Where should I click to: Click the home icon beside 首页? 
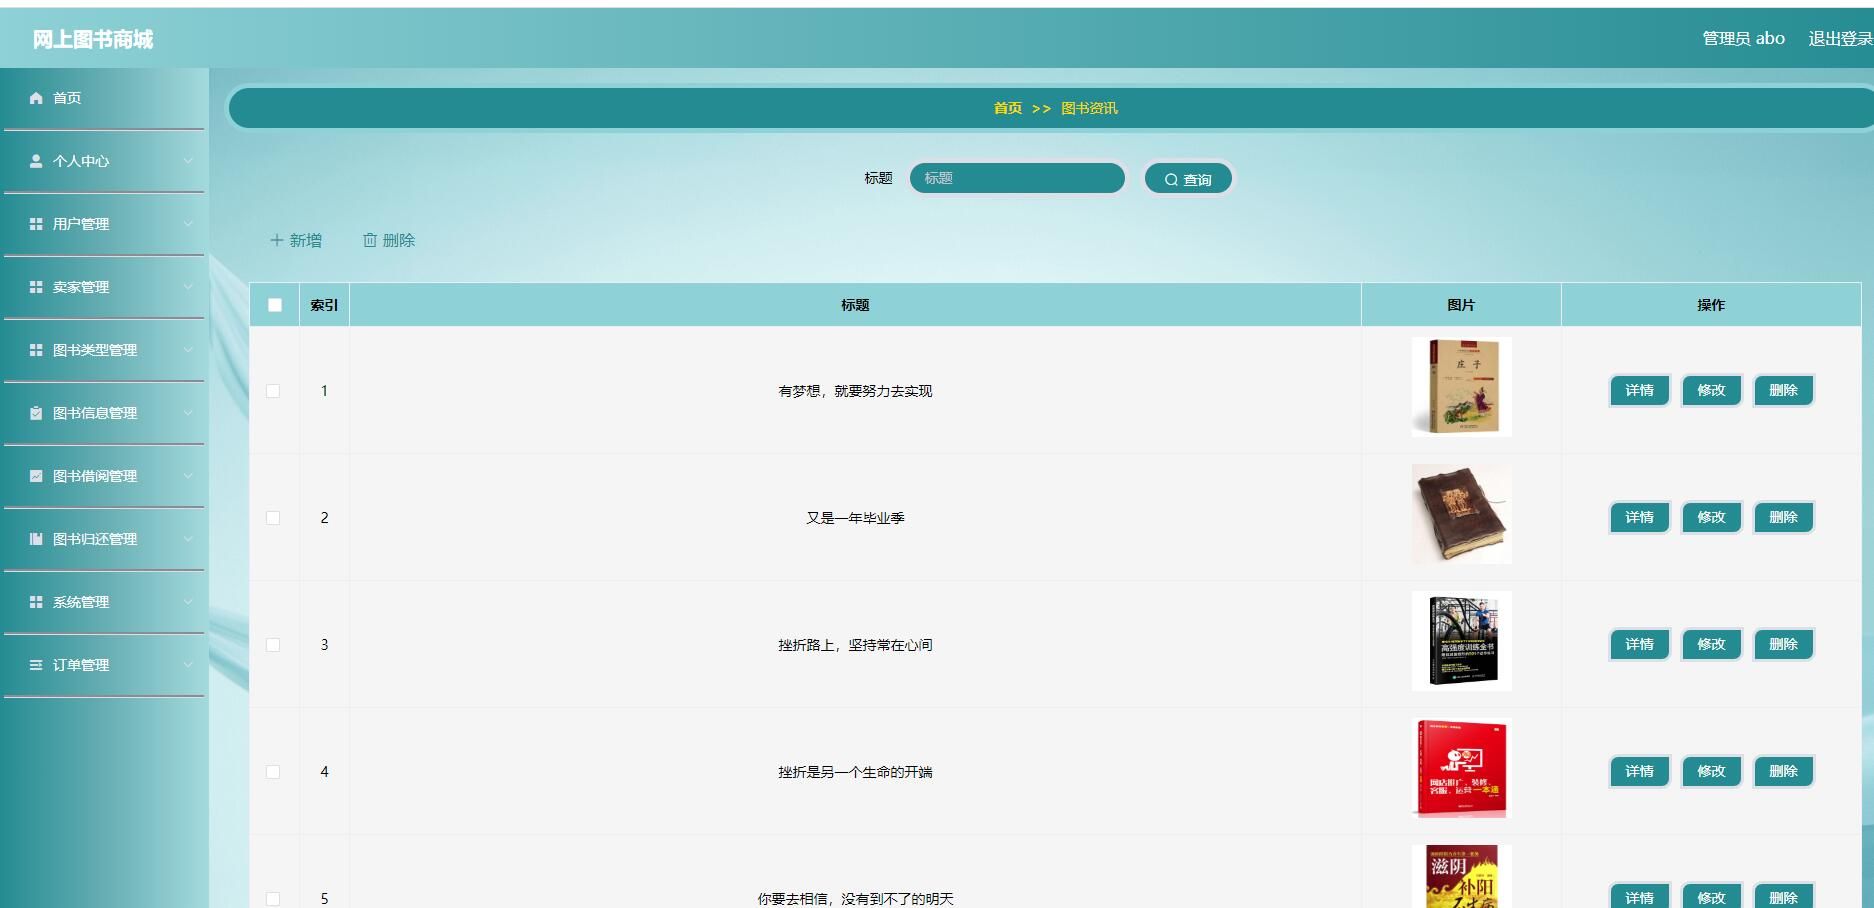[36, 98]
